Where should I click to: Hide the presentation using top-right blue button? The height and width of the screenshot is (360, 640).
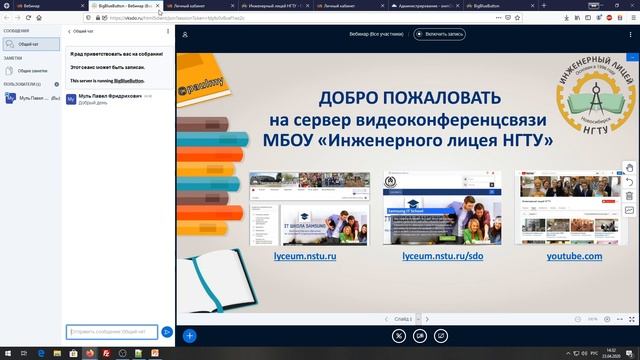point(633,57)
